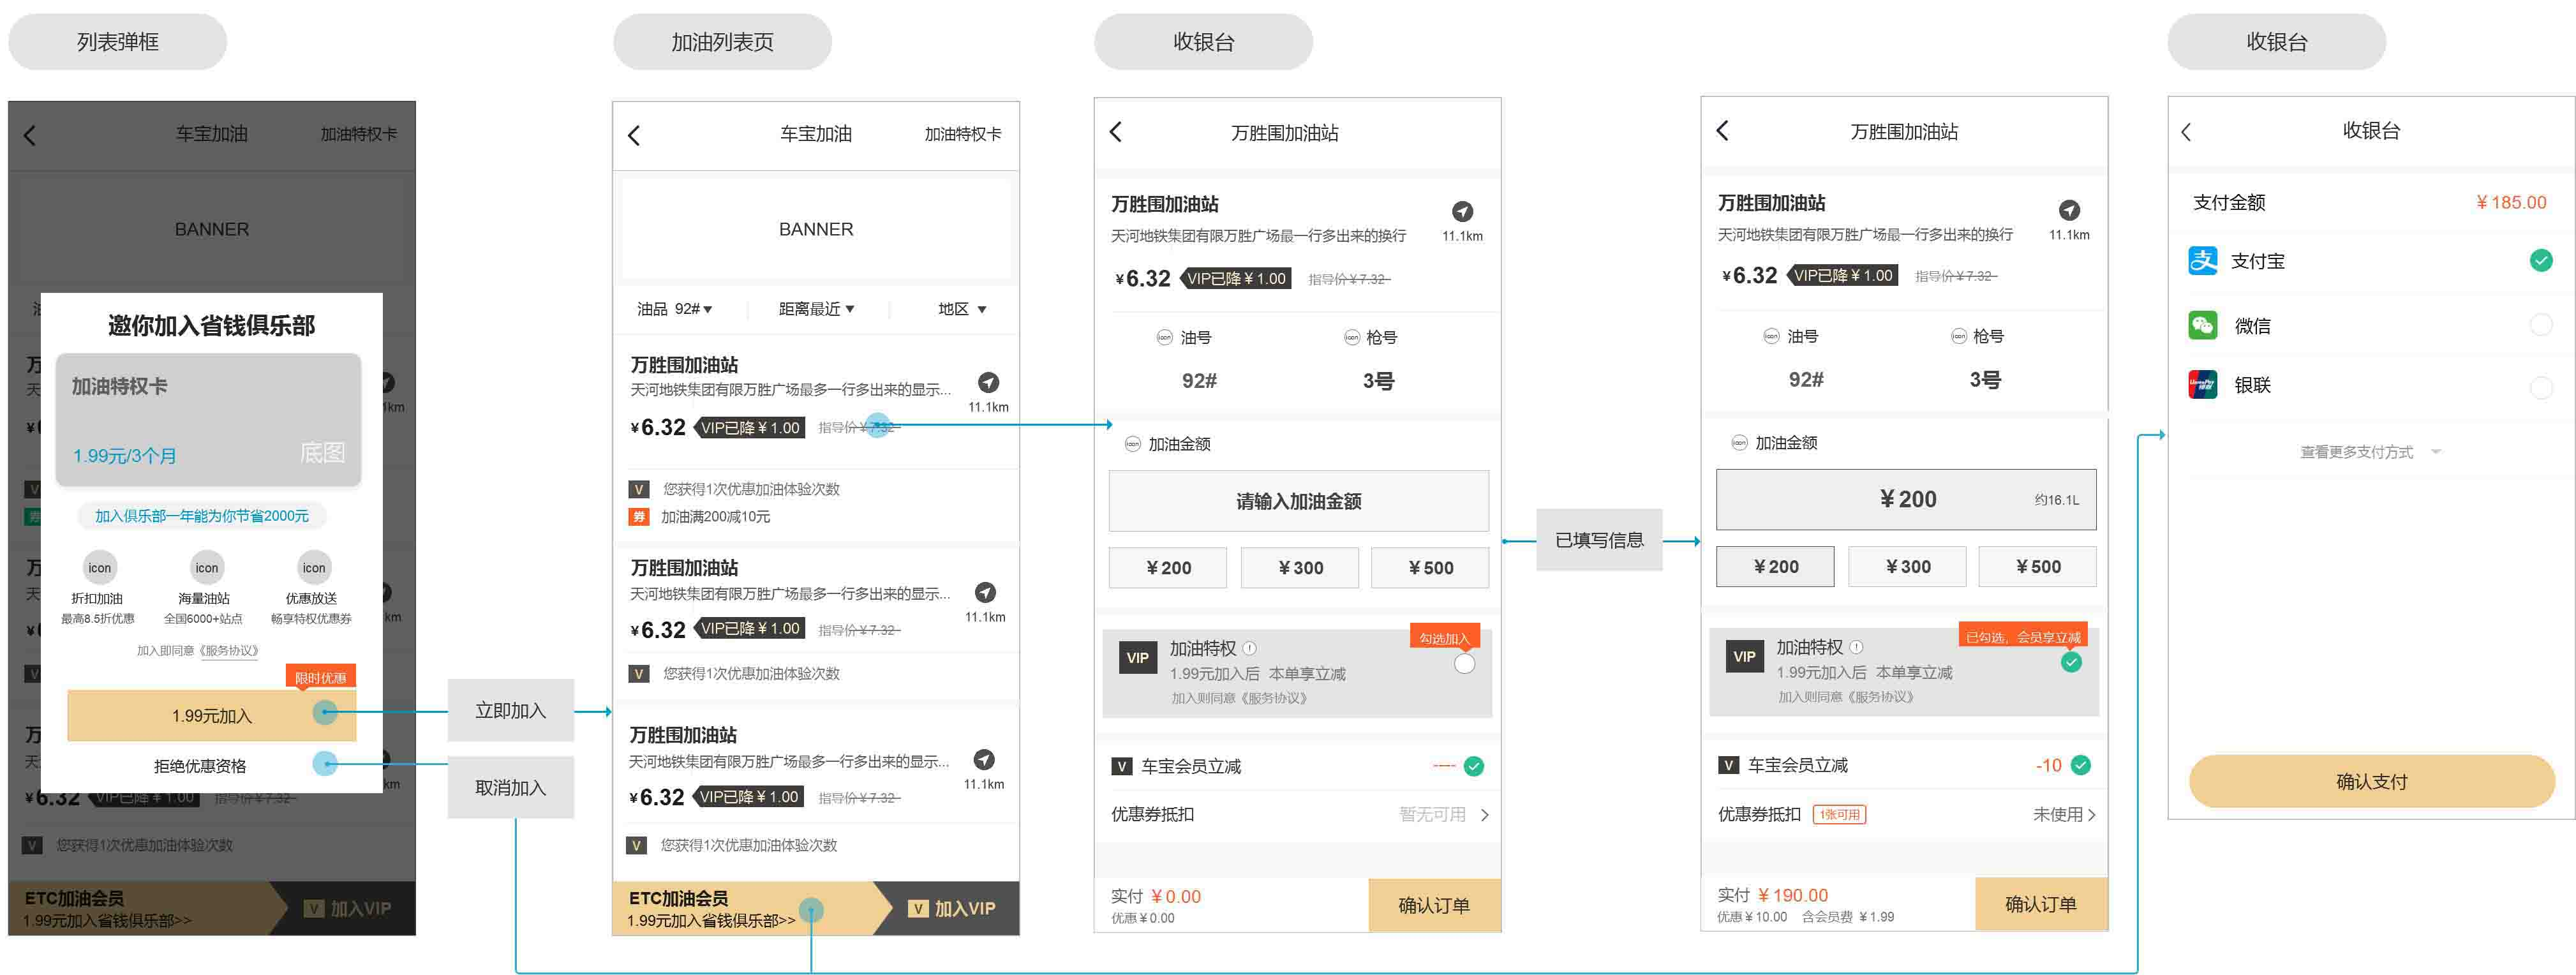The width and height of the screenshot is (2576, 975).
Task: Tap 加油特权 info icon on the unselected VIP card
Action: 1250,648
